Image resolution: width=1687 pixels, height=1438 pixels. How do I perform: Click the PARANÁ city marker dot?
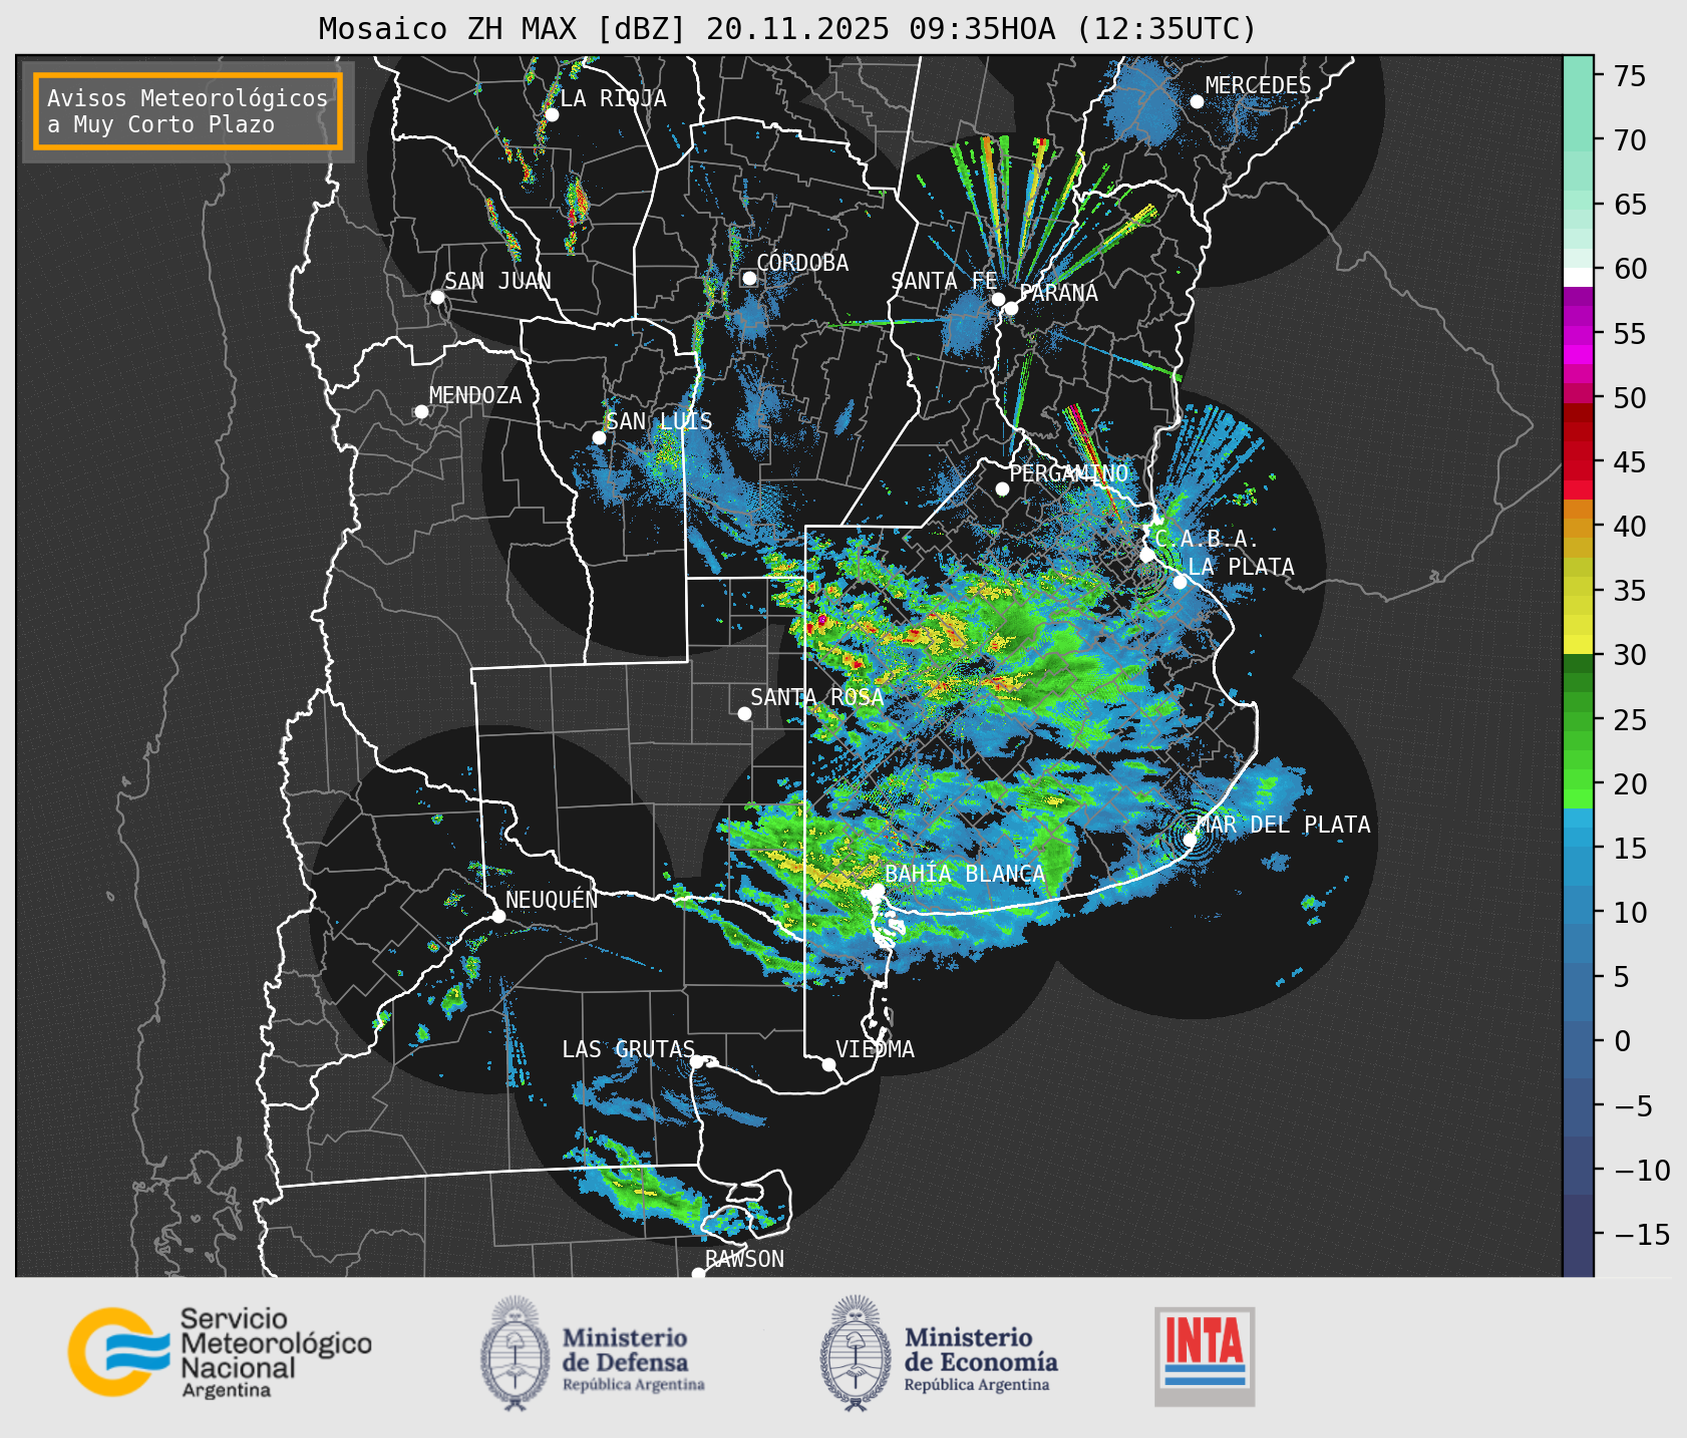coord(1011,308)
